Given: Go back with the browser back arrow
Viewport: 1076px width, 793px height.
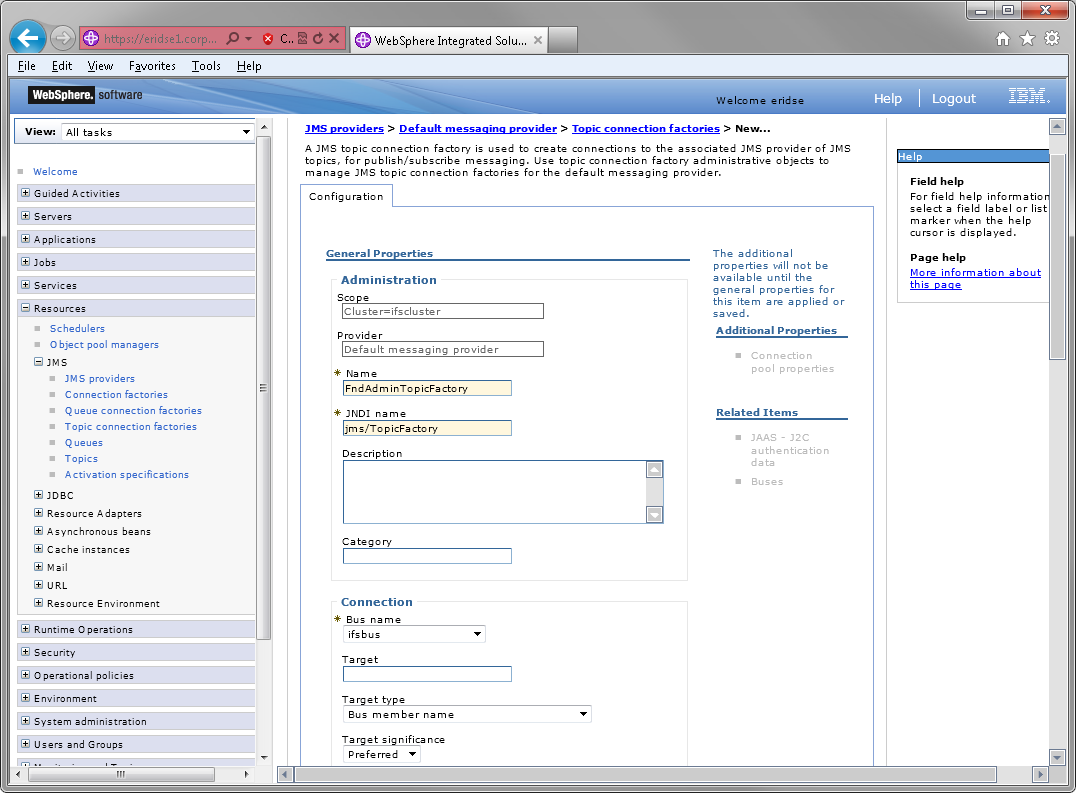Looking at the screenshot, I should (27, 38).
